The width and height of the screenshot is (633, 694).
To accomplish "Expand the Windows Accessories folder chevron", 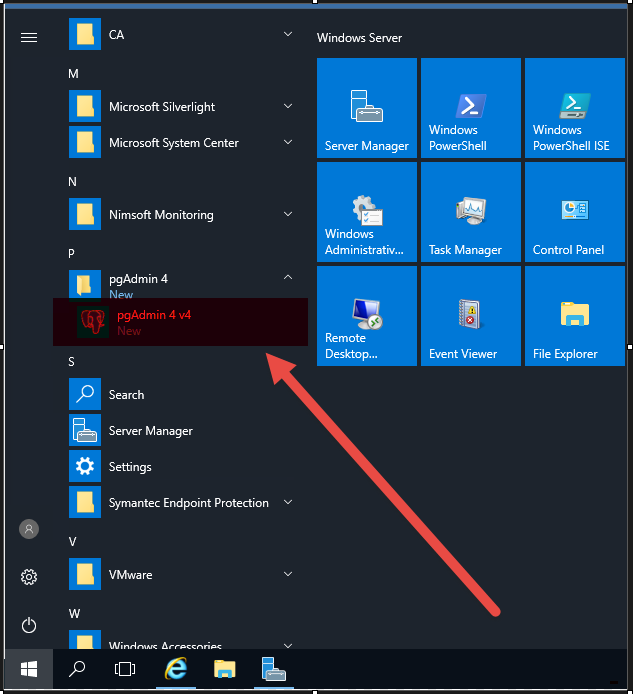I will [288, 645].
